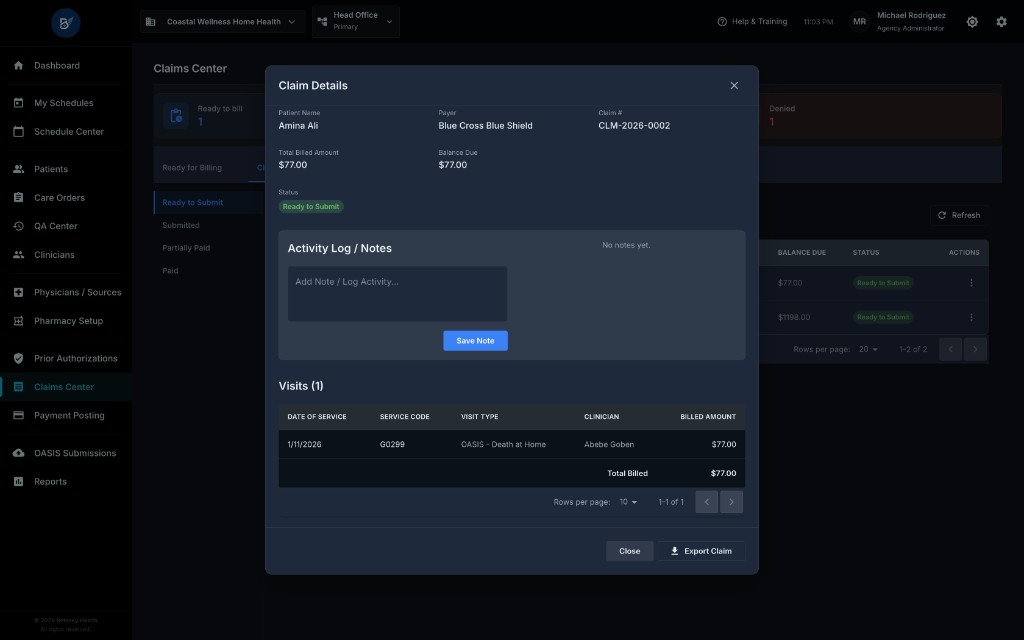This screenshot has width=1024, height=640.
Task: Open the Coastal Wellness Home Health agency dropdown
Action: 222,22
